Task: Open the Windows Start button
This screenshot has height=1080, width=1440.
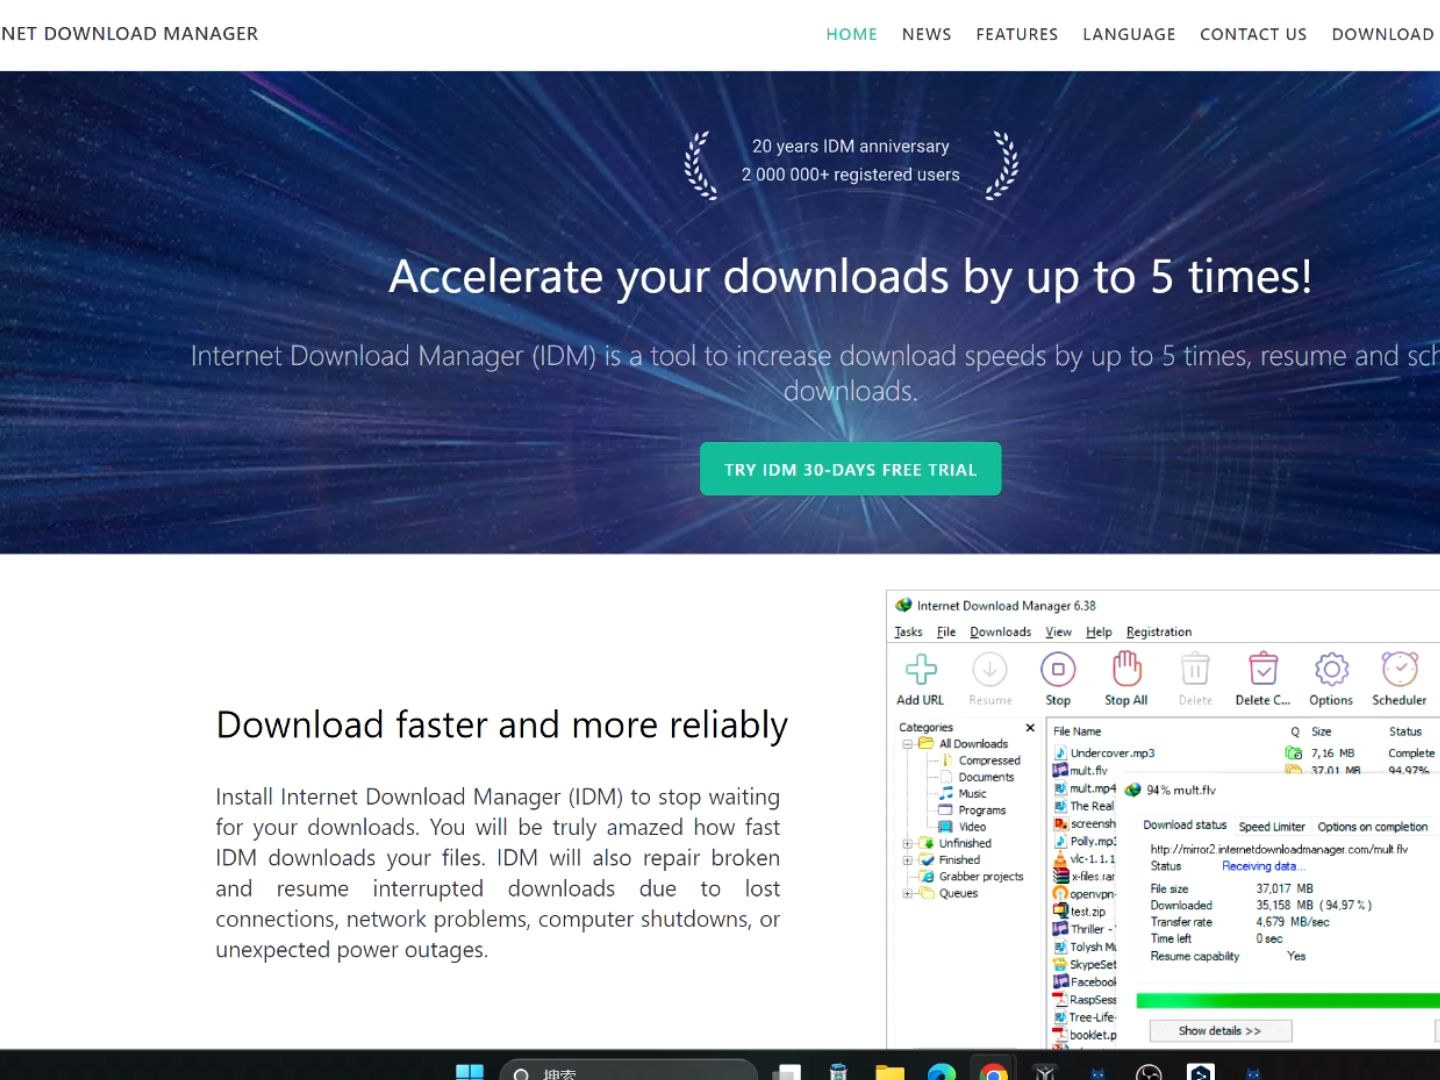Action: [x=469, y=1072]
